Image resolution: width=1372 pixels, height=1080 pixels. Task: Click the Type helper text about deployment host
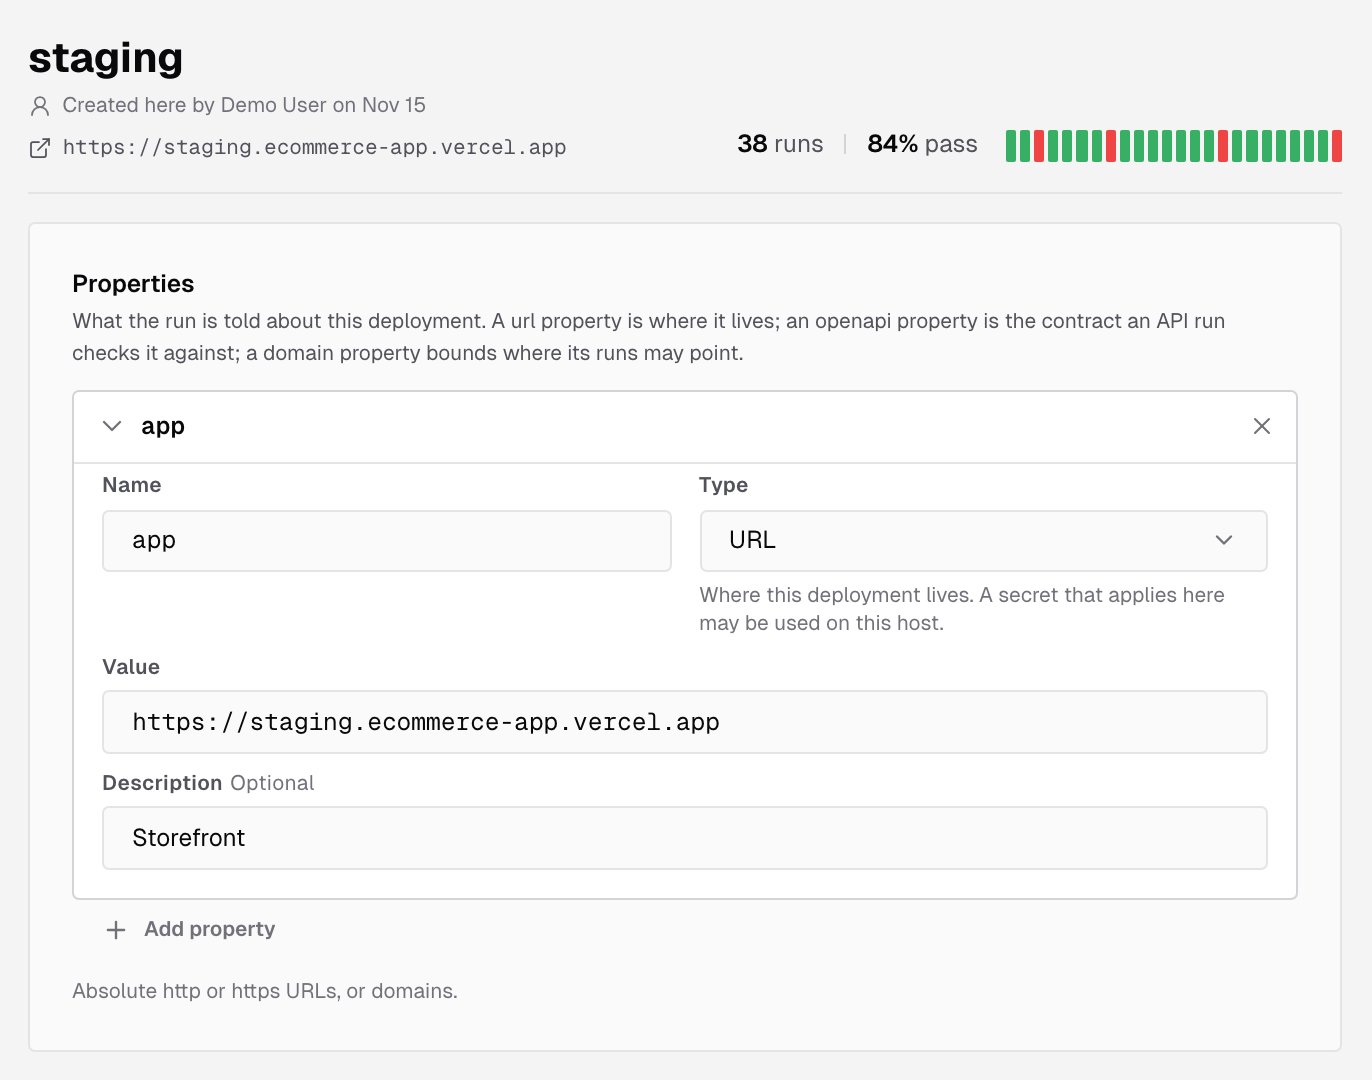[x=962, y=609]
